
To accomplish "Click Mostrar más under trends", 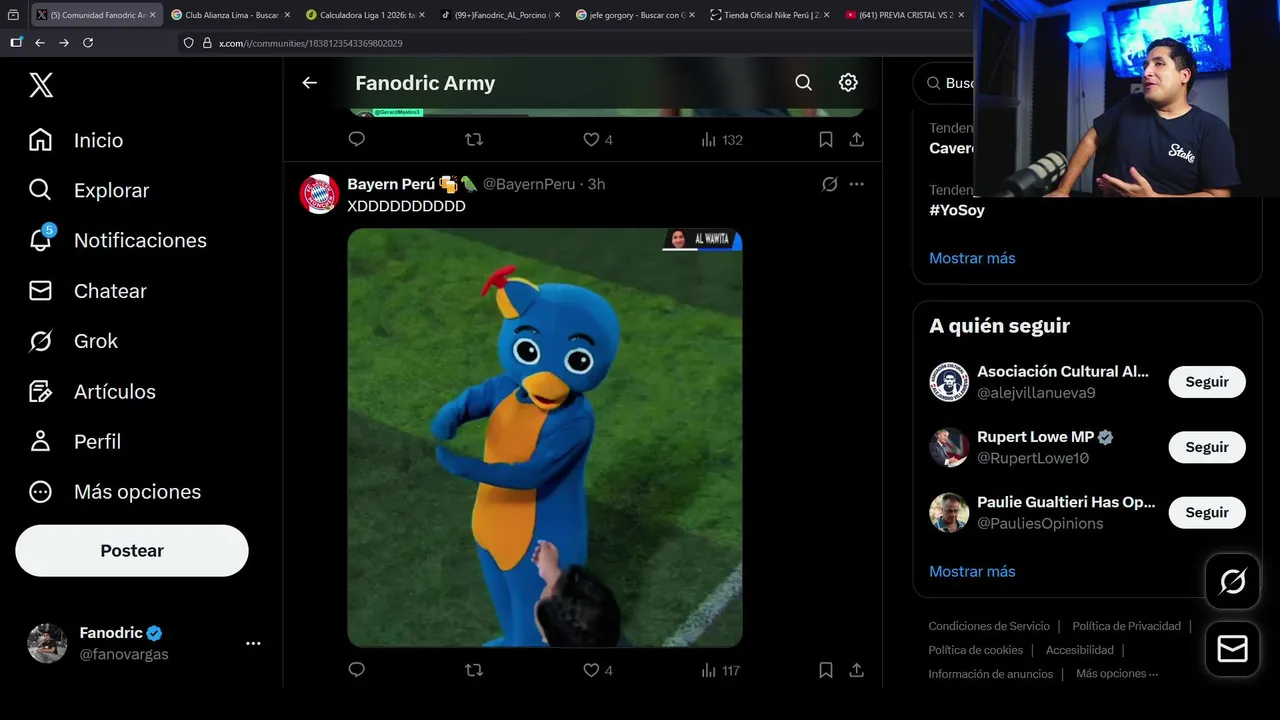I will [x=972, y=258].
